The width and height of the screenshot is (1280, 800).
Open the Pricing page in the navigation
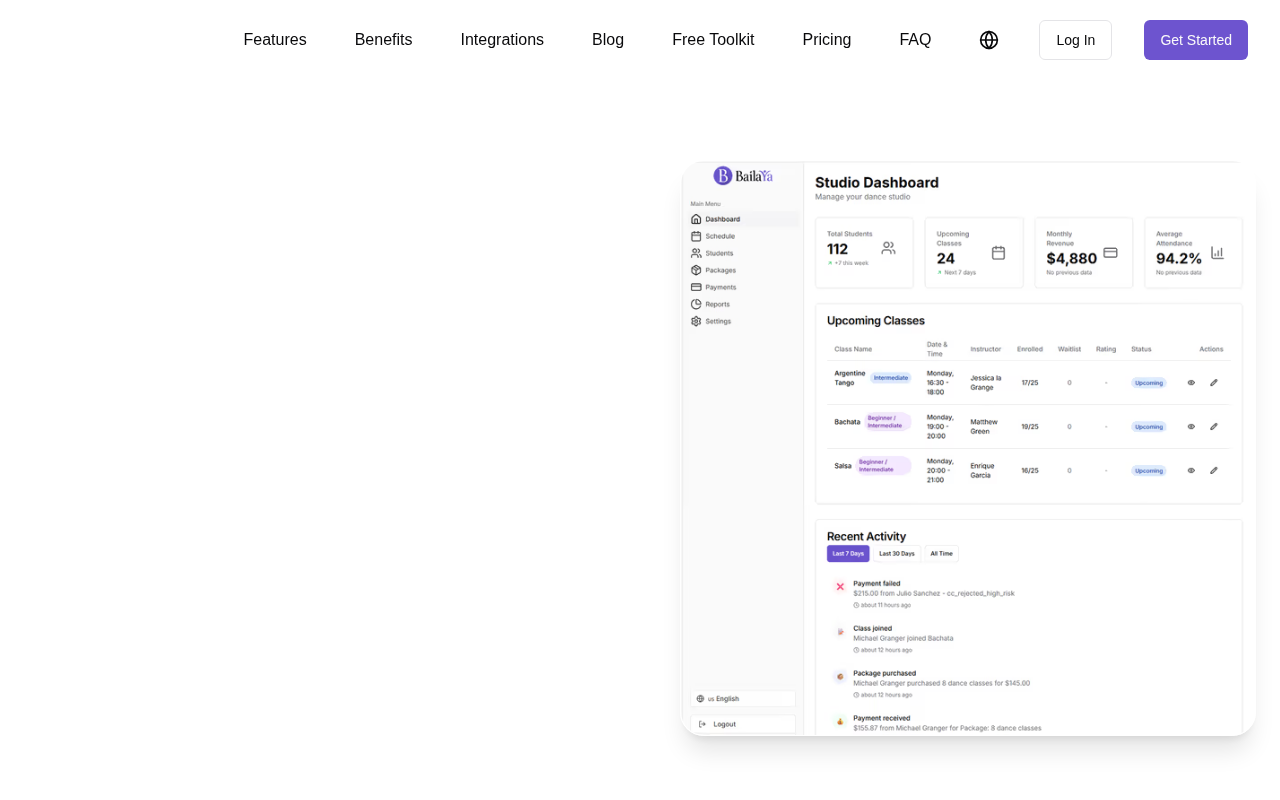coord(827,40)
